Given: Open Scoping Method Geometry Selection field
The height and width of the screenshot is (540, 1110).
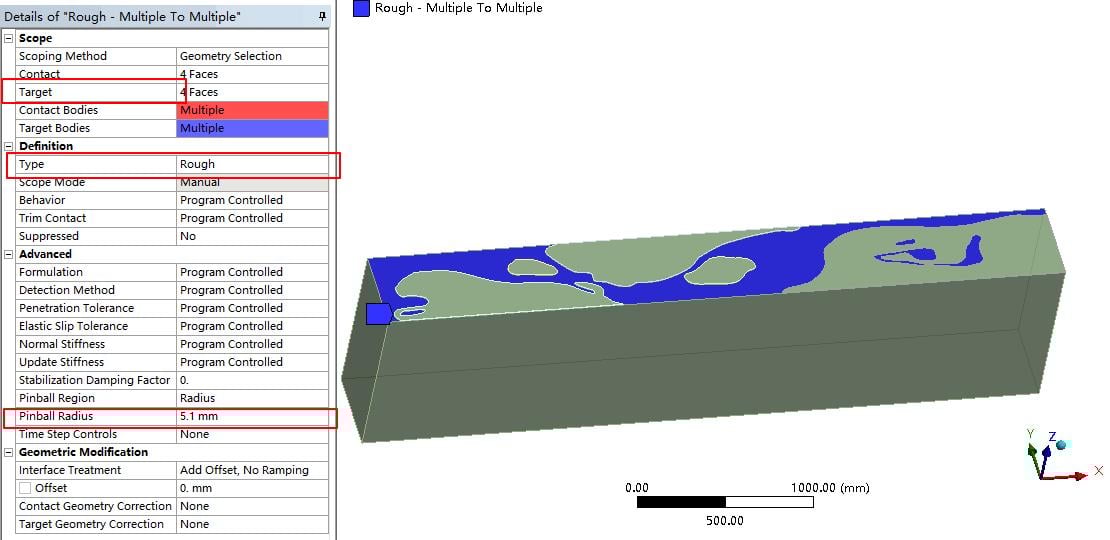Looking at the screenshot, I should coord(252,56).
